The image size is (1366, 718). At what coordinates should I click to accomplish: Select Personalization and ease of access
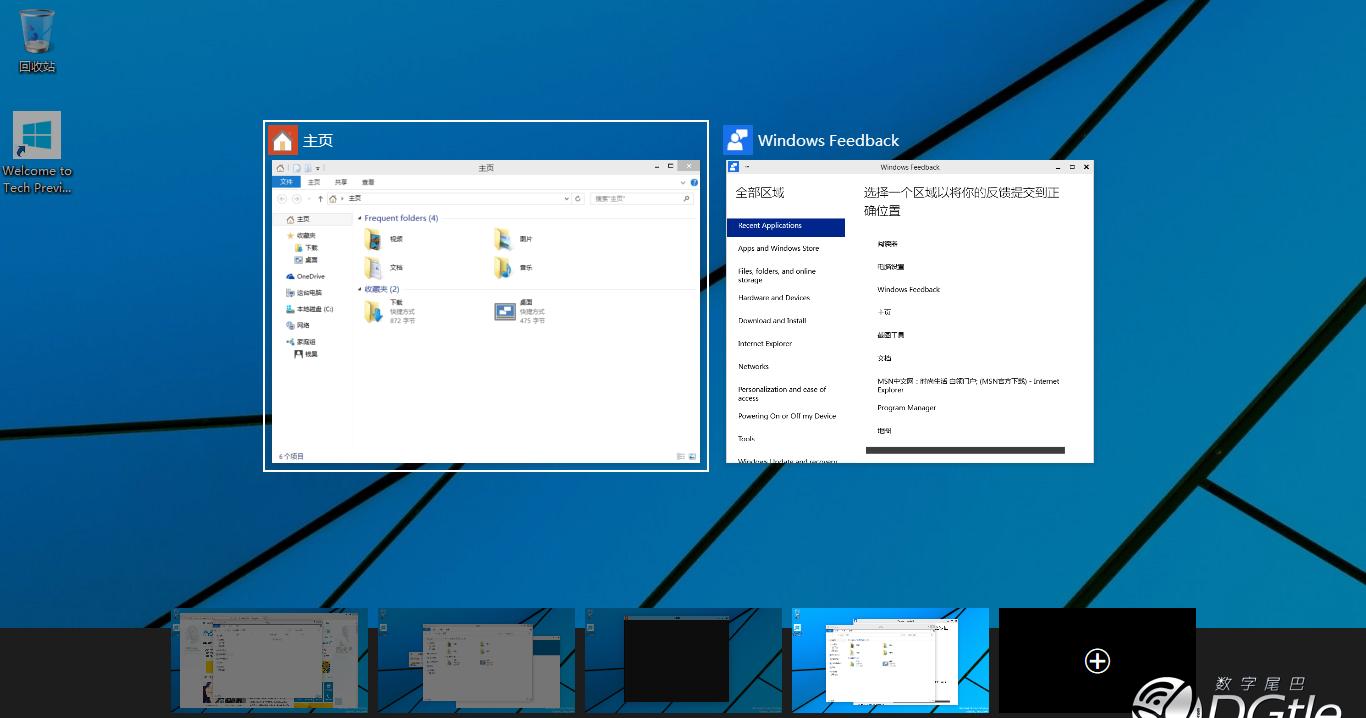[782, 394]
